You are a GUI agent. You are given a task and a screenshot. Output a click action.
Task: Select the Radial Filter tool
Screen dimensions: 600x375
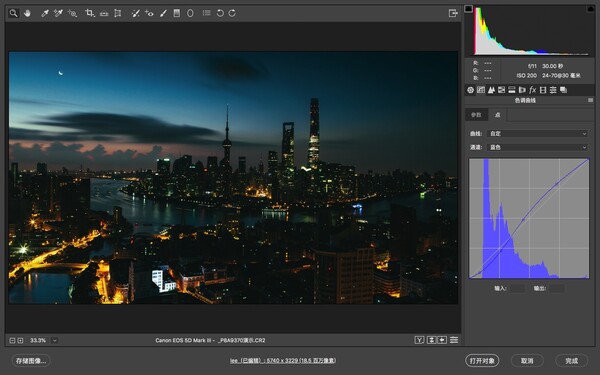coord(190,13)
